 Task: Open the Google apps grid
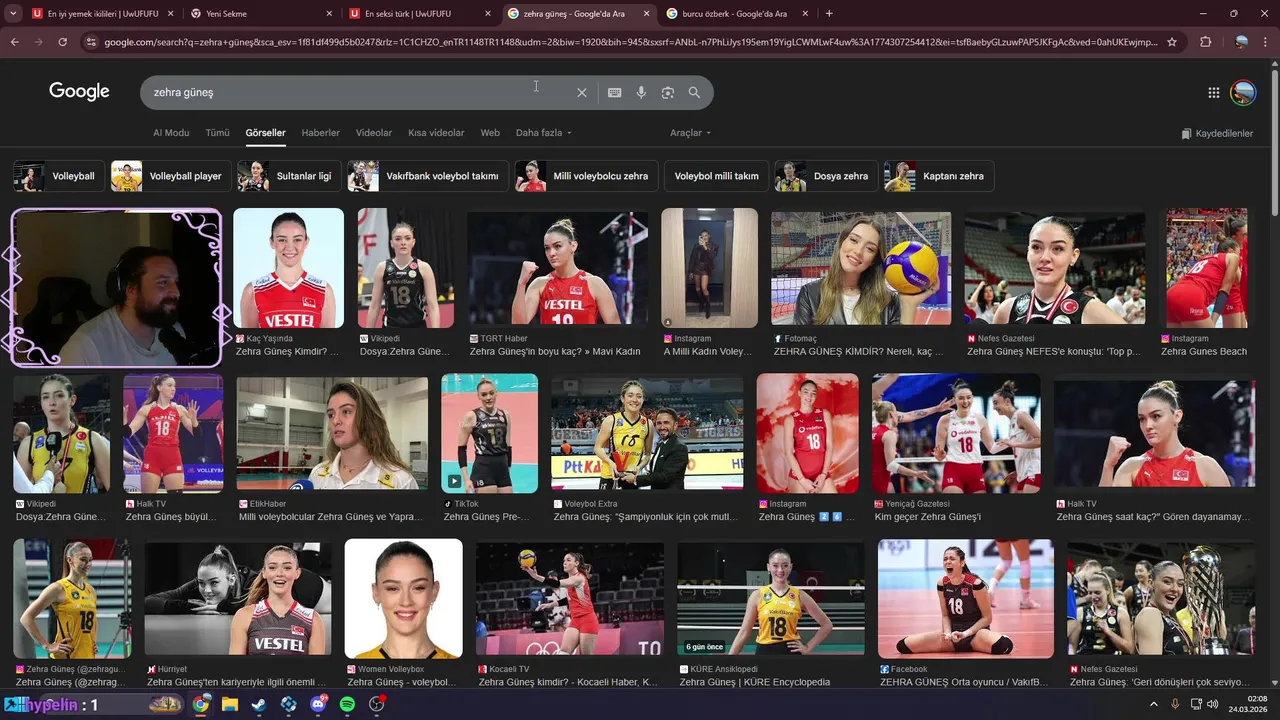[1213, 92]
